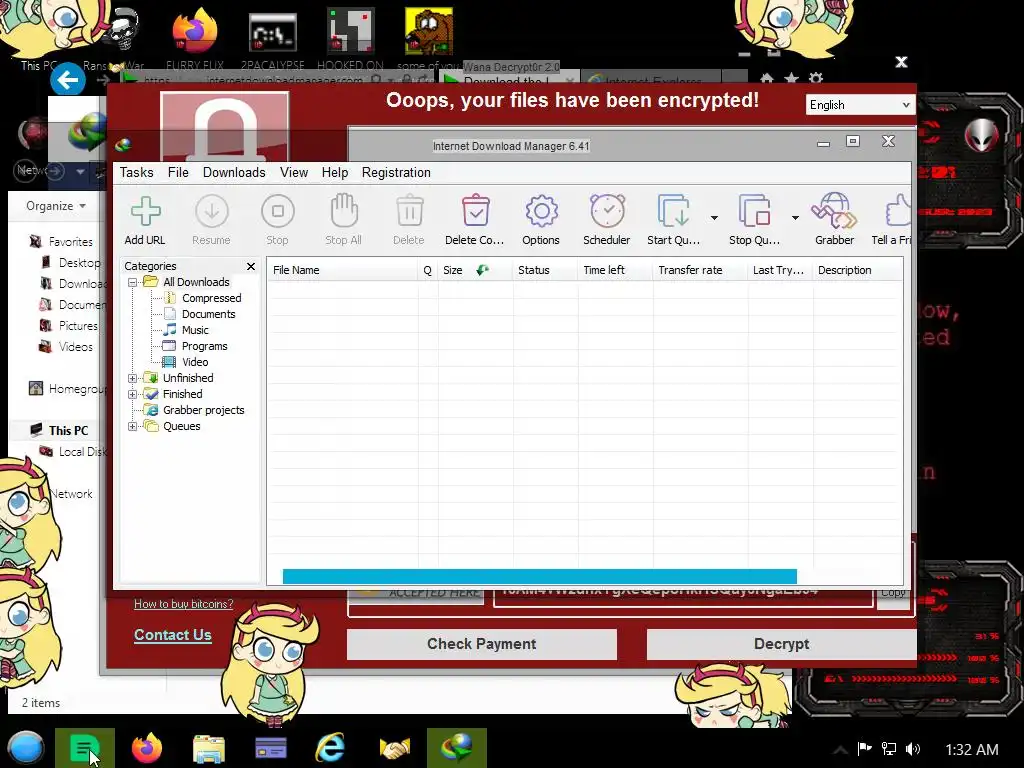The image size is (1024, 768).
Task: Click the Decrypt button
Action: pyautogui.click(x=781, y=644)
